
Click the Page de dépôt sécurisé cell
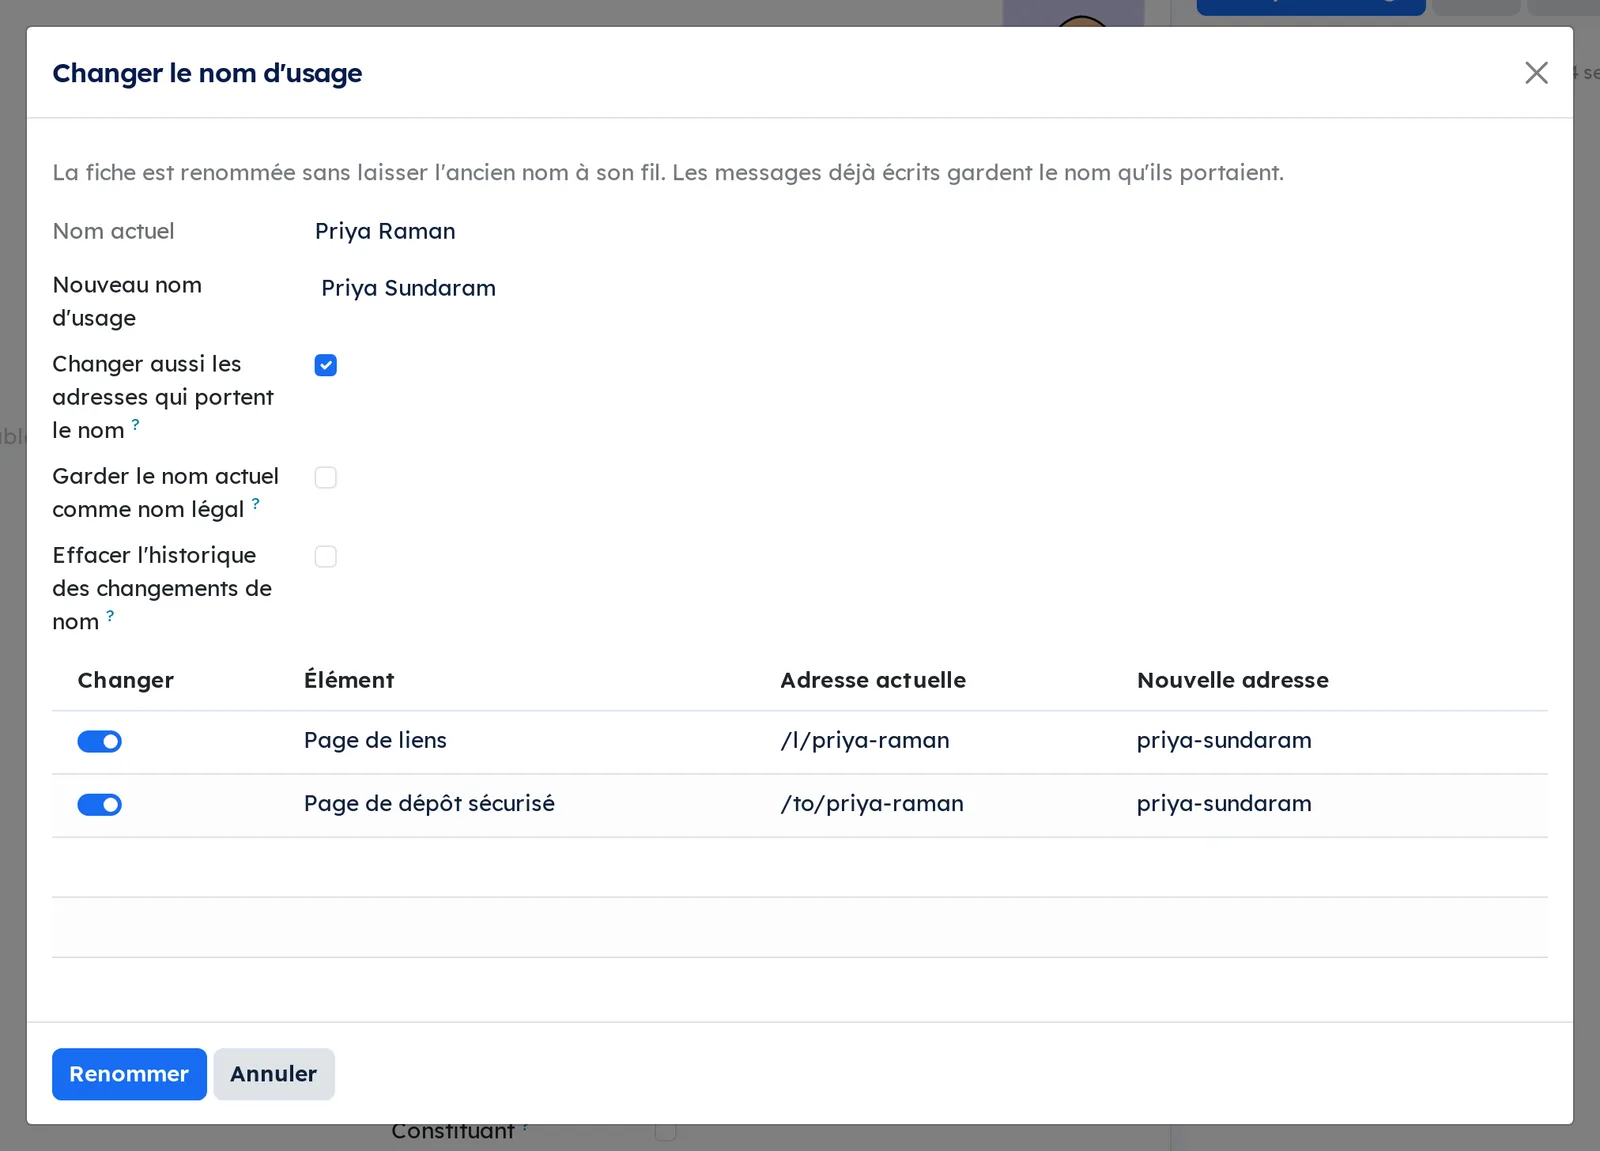click(x=429, y=804)
